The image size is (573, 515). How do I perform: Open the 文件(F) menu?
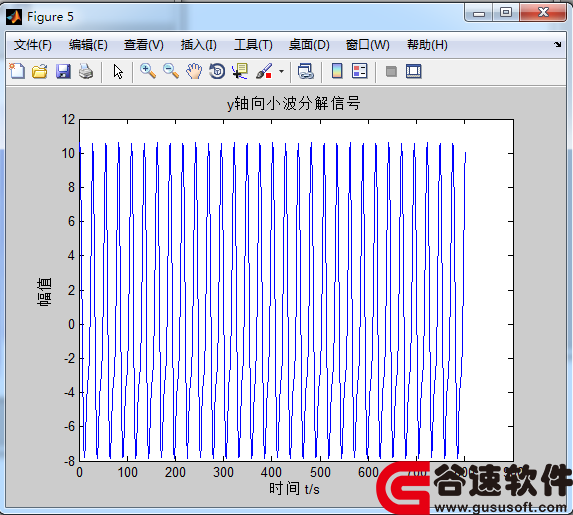[33, 45]
